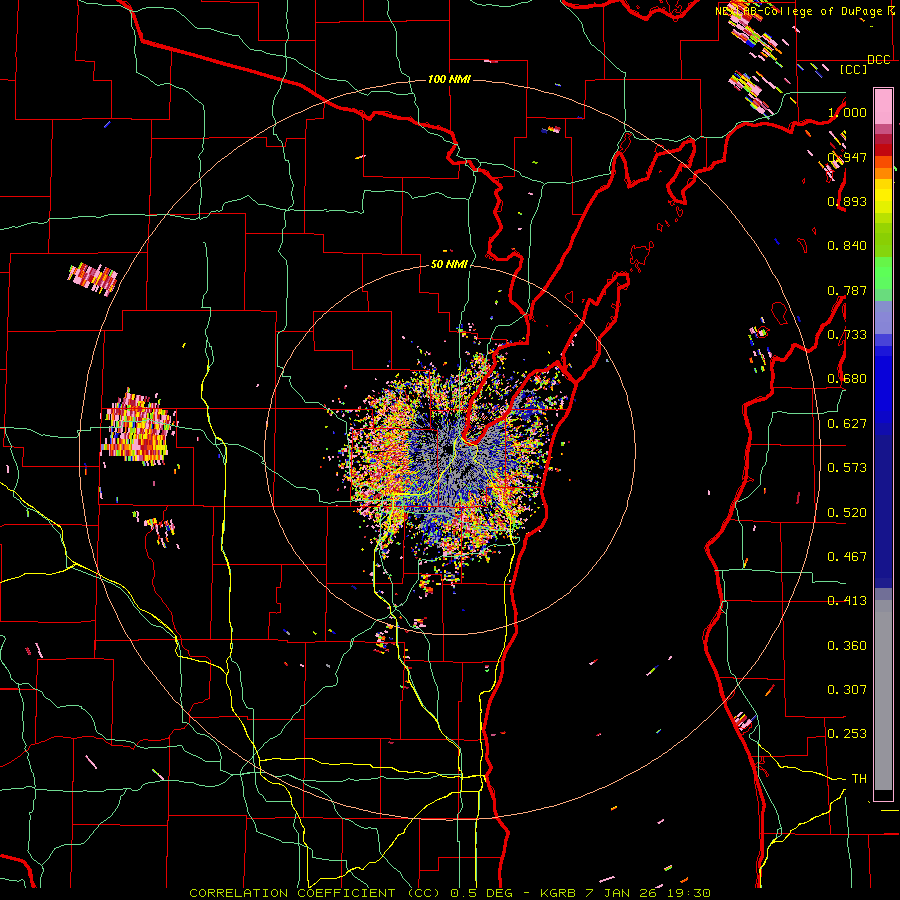The height and width of the screenshot is (900, 900).
Task: Click the 0.947 scale value
Action: tap(847, 157)
